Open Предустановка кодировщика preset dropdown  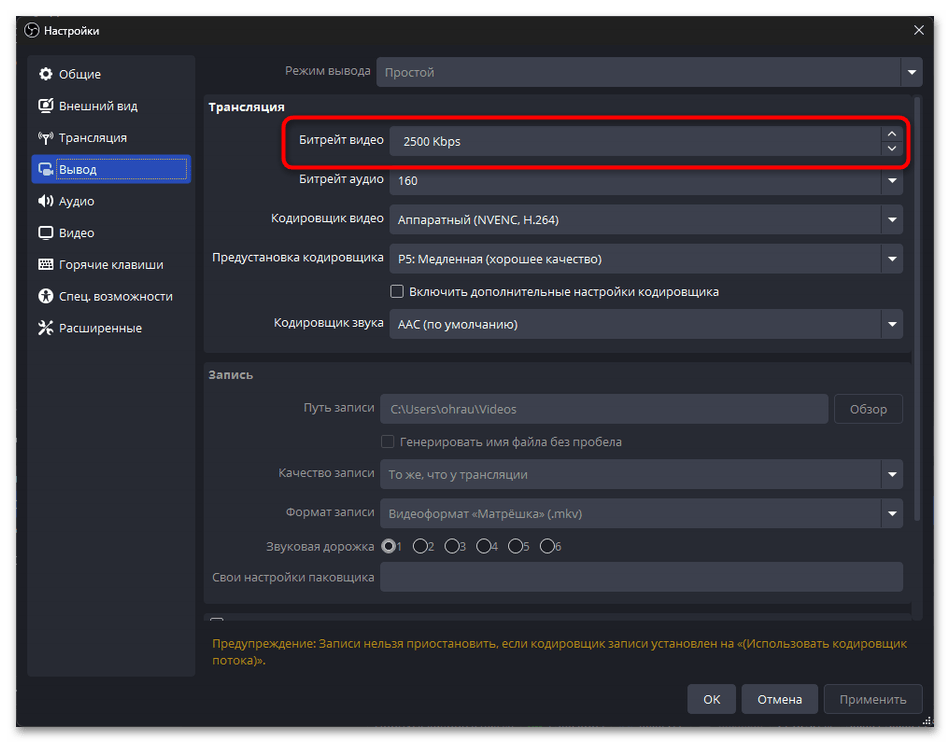891,259
